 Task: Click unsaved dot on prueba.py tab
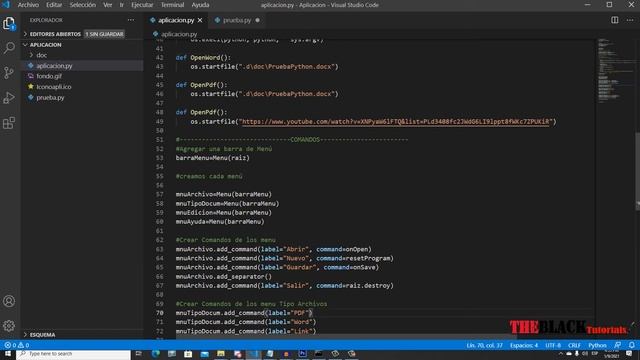coord(258,20)
